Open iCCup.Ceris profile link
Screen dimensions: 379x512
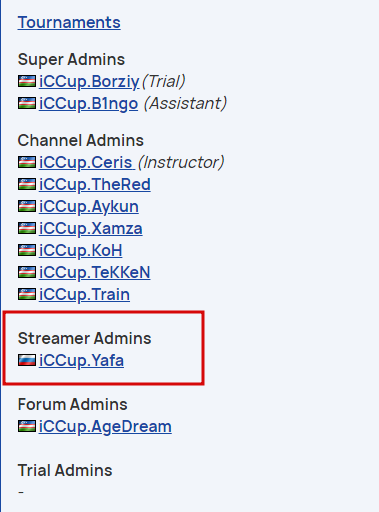tap(87, 162)
